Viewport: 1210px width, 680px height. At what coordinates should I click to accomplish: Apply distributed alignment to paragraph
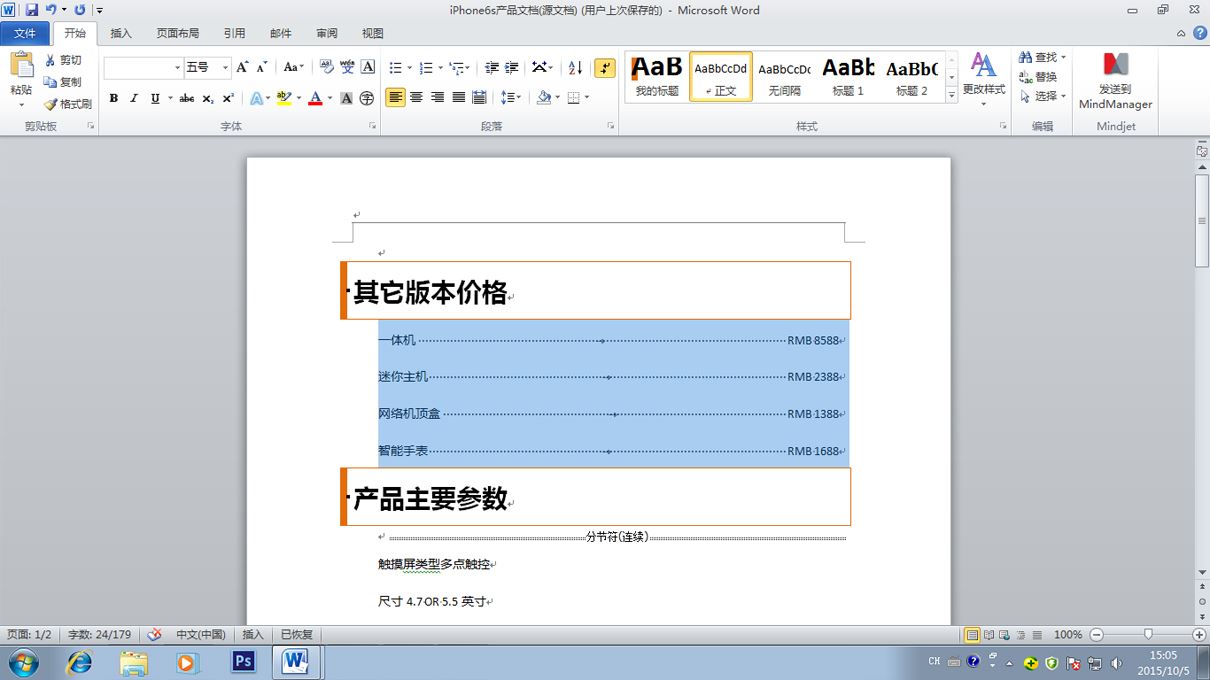click(479, 97)
